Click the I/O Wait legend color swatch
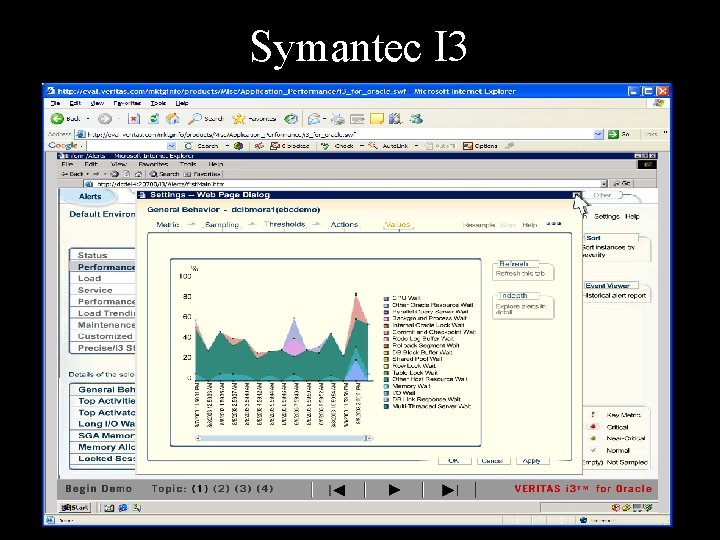Viewport: 720px width, 540px height. 386,393
